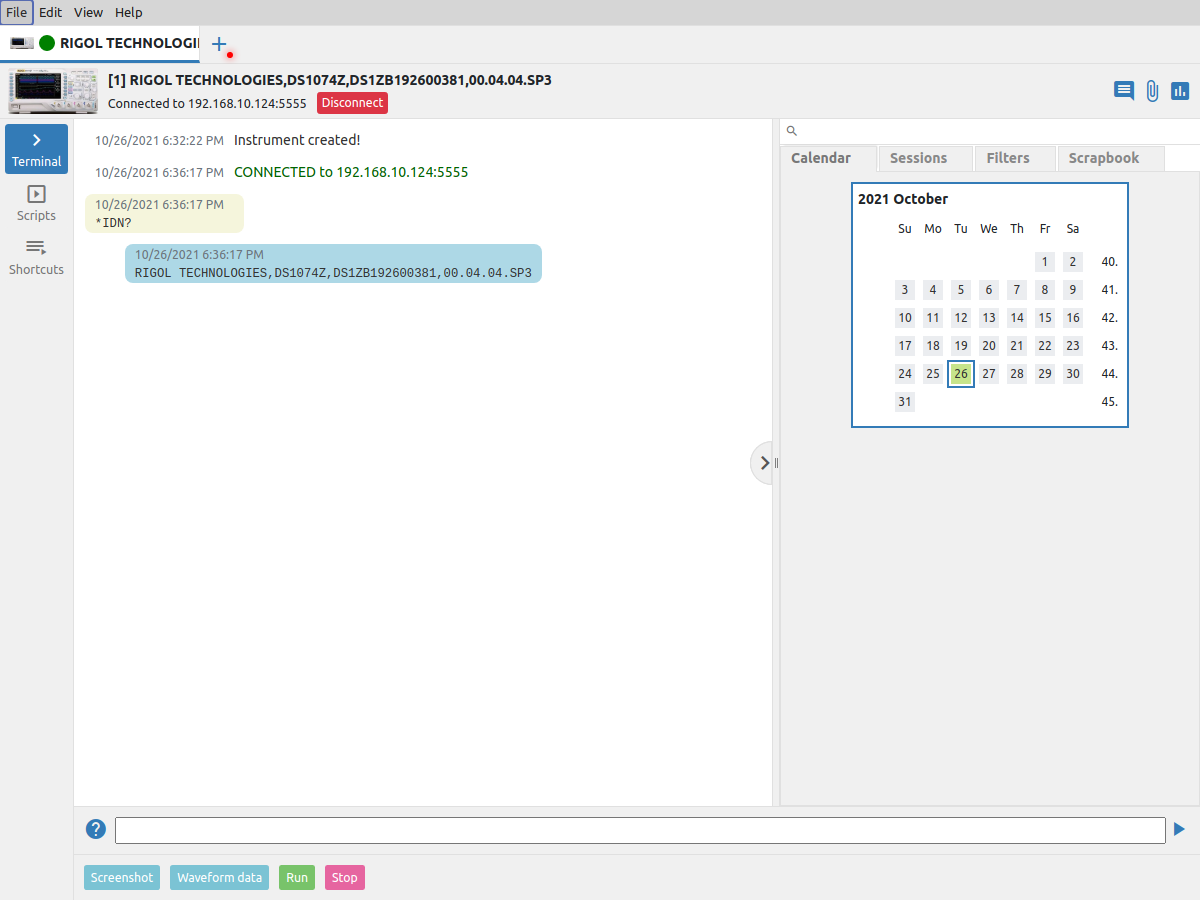This screenshot has height=900, width=1200.
Task: Select October 26 in the calendar
Action: tap(961, 374)
